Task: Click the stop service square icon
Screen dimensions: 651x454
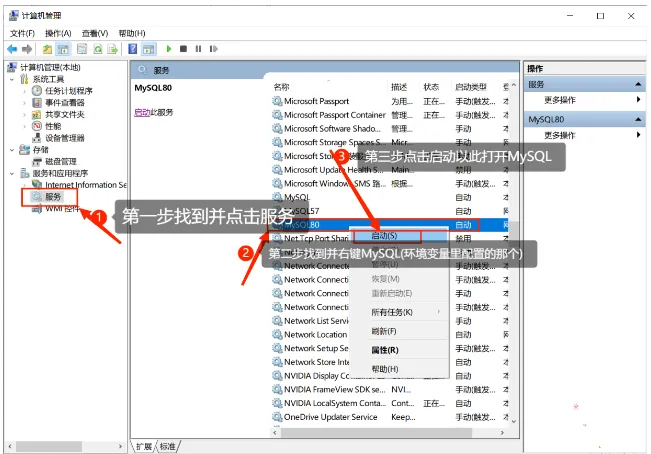Action: coord(183,49)
